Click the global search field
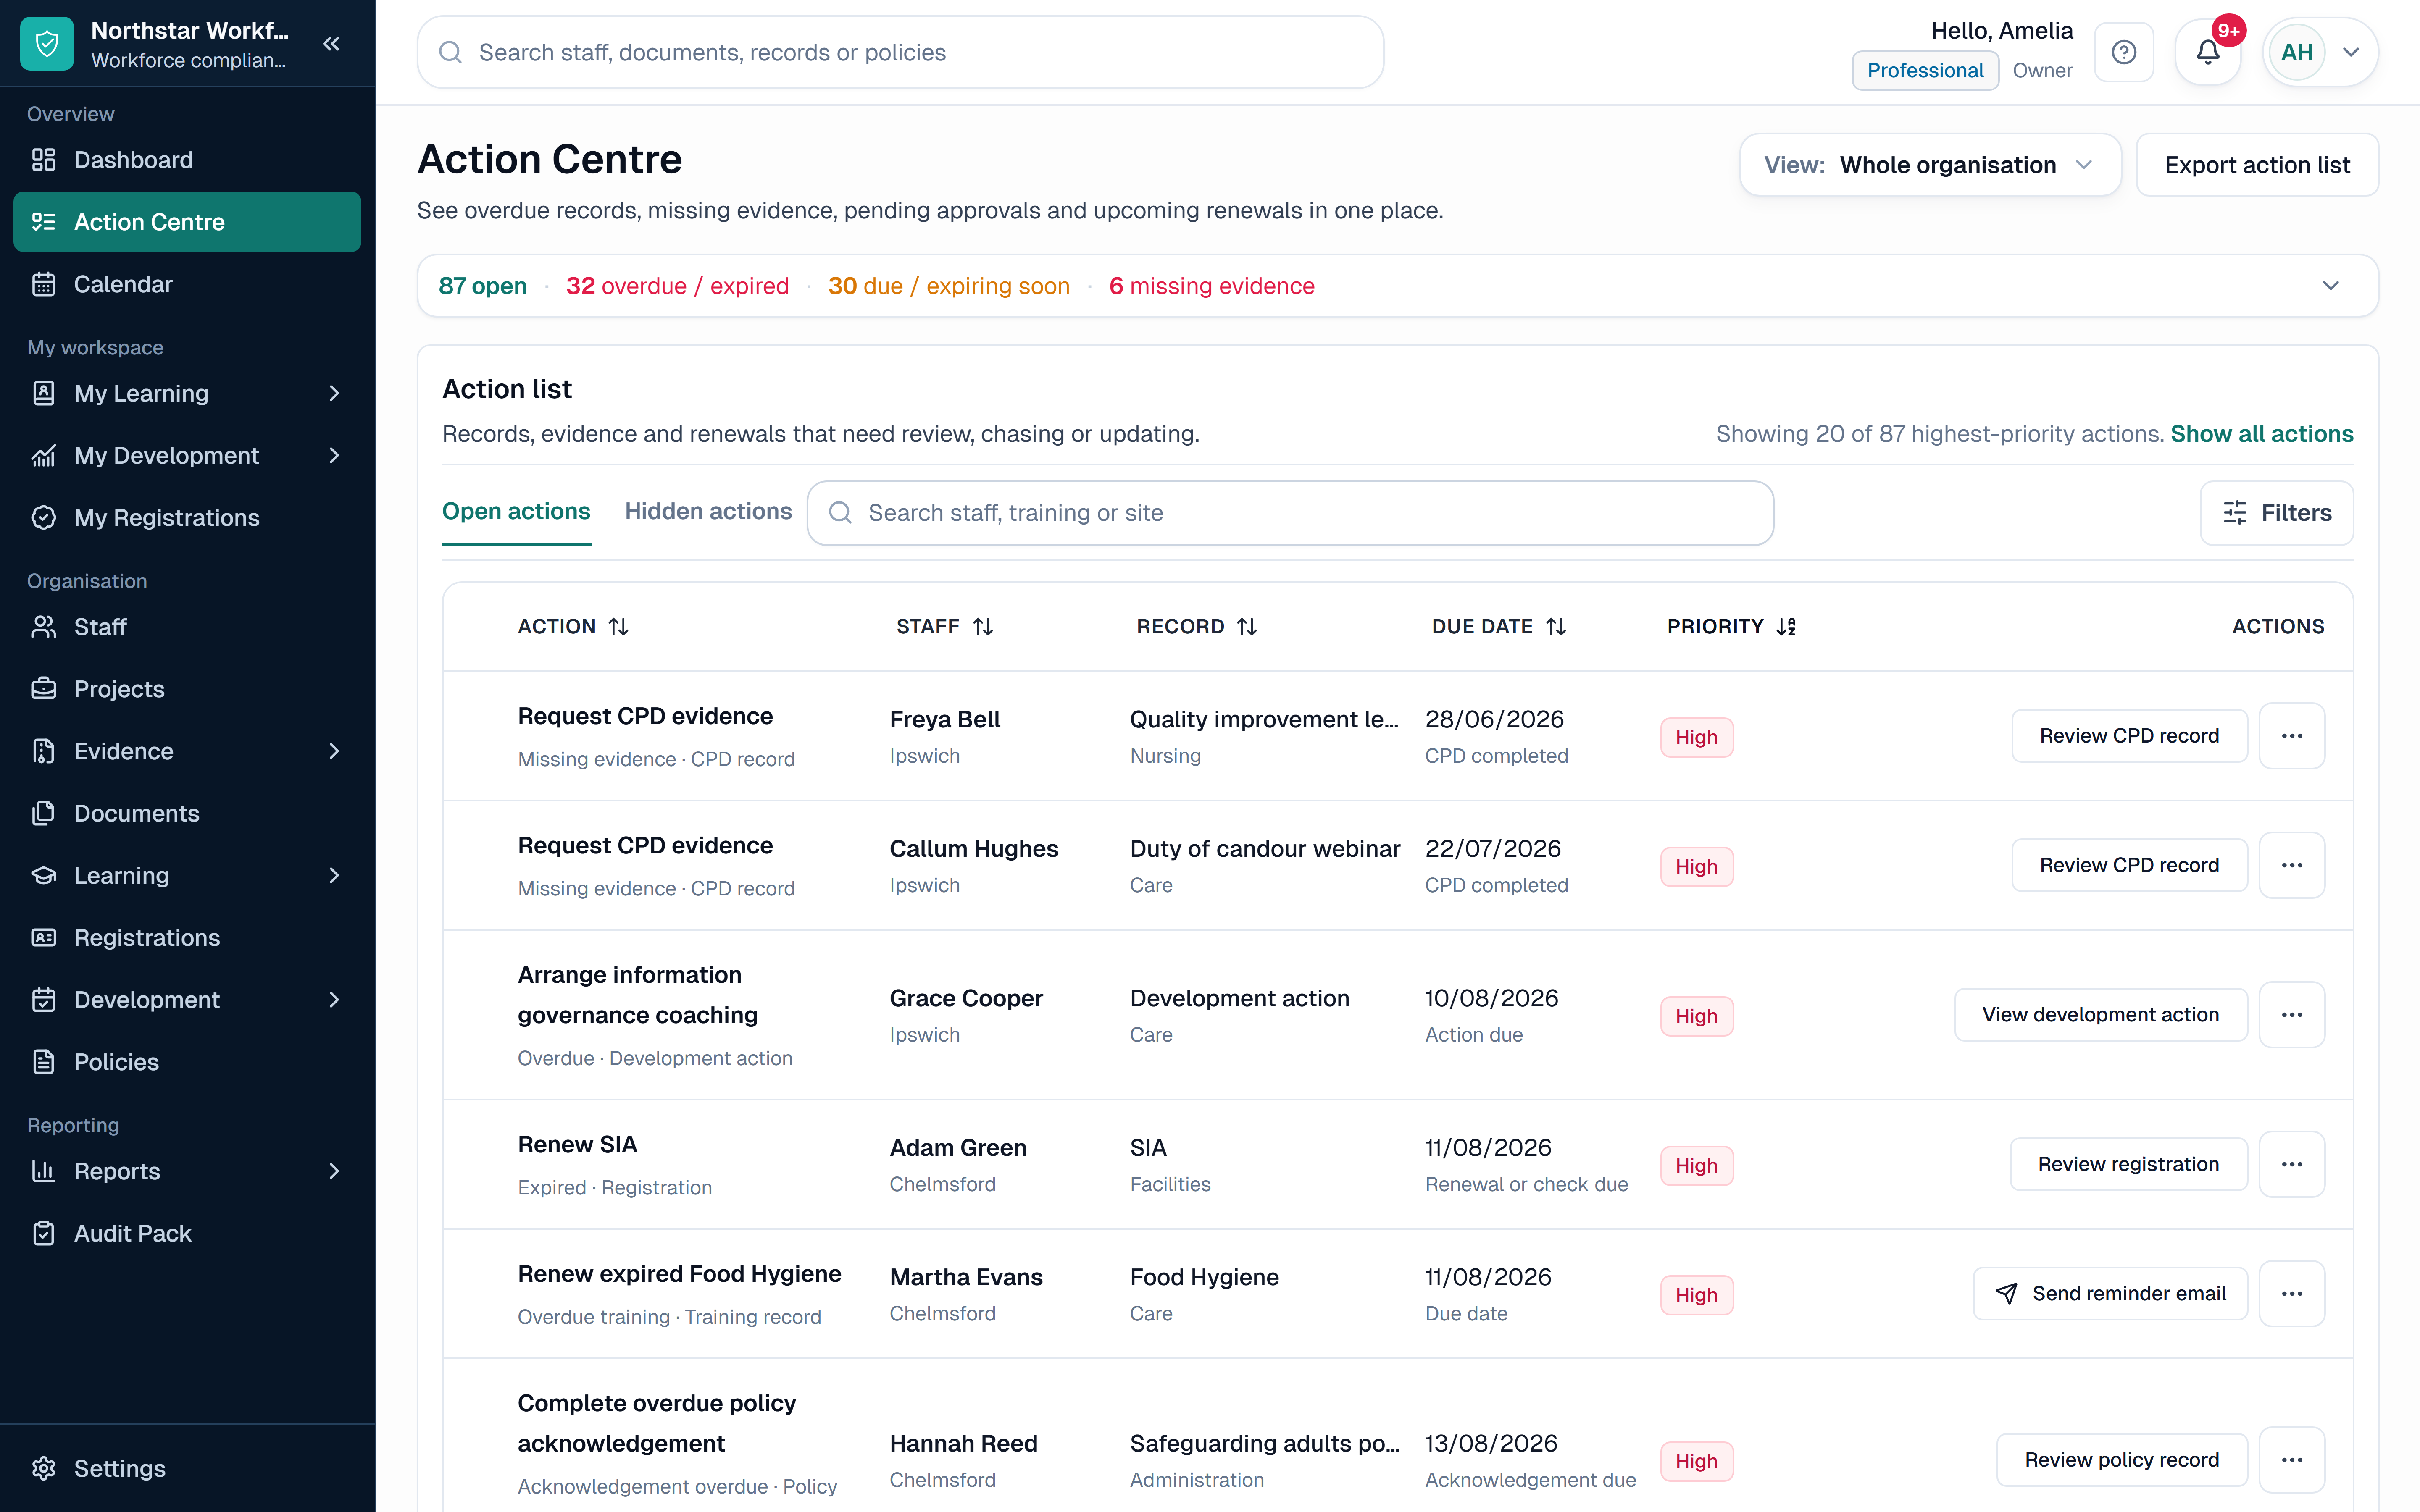This screenshot has height=1512, width=2420. click(900, 52)
